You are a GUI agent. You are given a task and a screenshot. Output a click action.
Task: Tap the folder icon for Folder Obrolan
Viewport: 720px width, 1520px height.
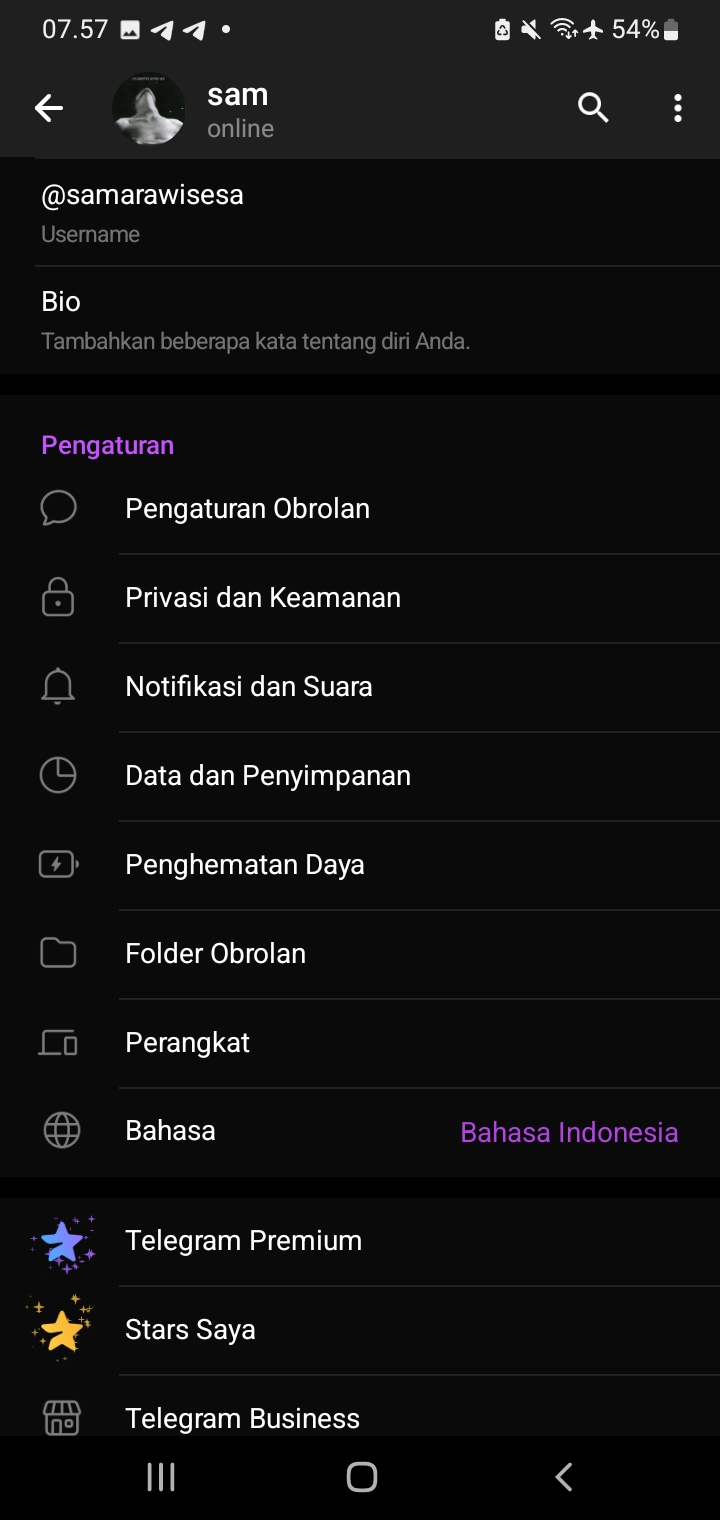coord(58,953)
